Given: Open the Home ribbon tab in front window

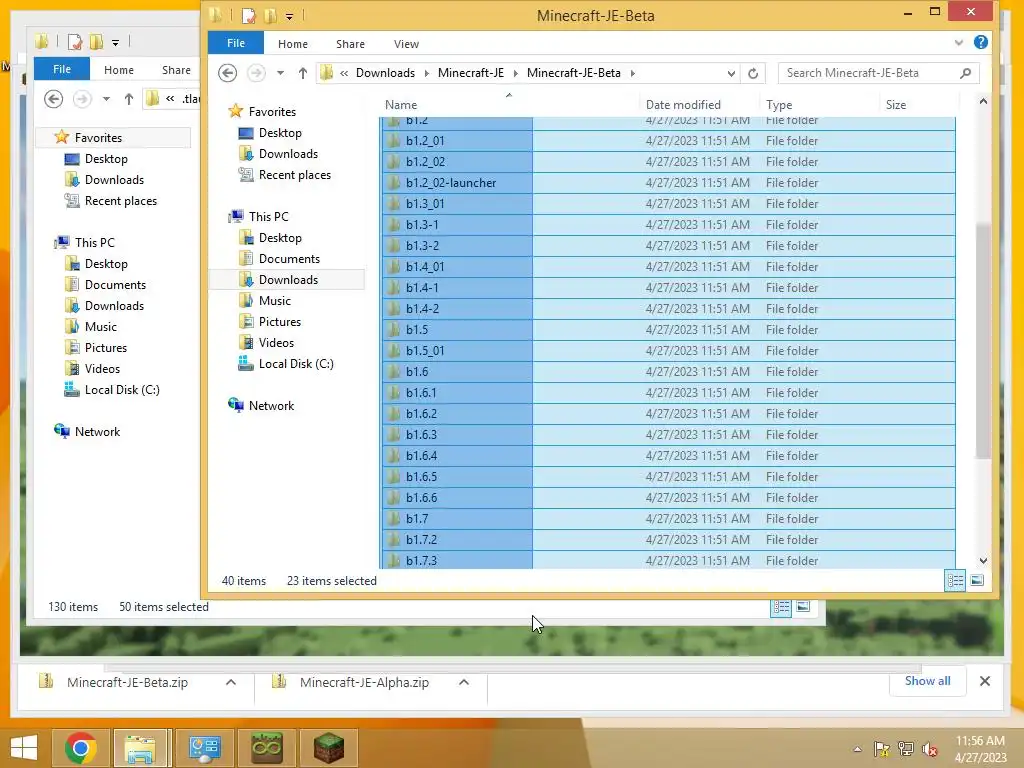Looking at the screenshot, I should [293, 44].
